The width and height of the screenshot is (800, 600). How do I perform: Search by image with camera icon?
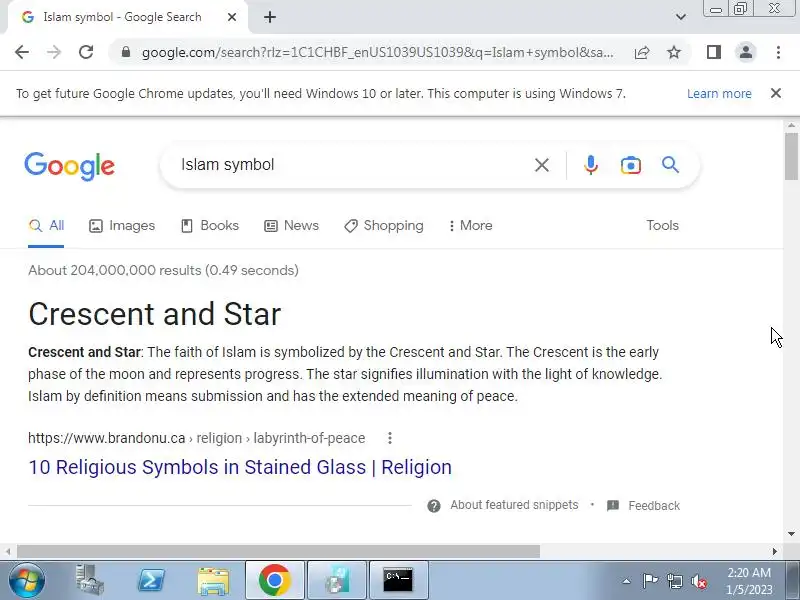click(x=631, y=165)
